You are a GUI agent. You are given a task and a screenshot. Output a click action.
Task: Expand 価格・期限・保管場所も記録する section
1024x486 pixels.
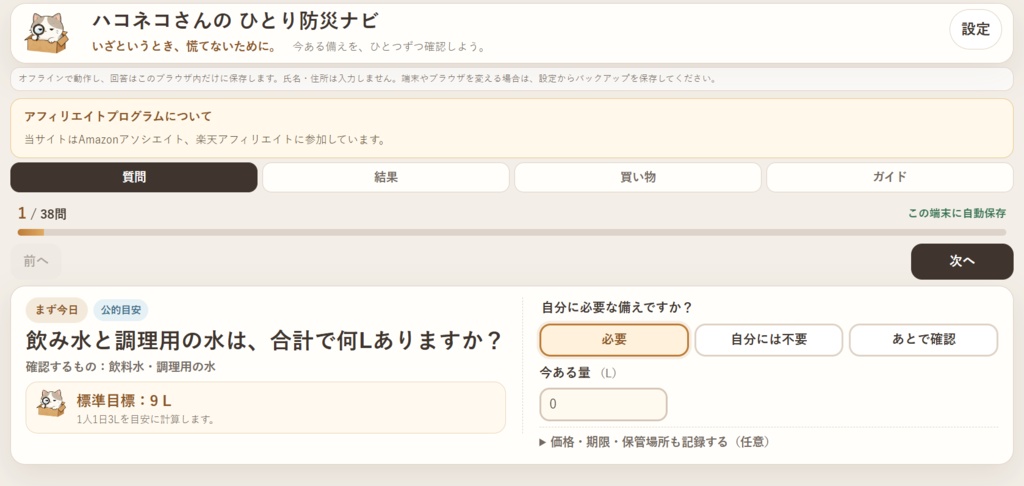655,442
